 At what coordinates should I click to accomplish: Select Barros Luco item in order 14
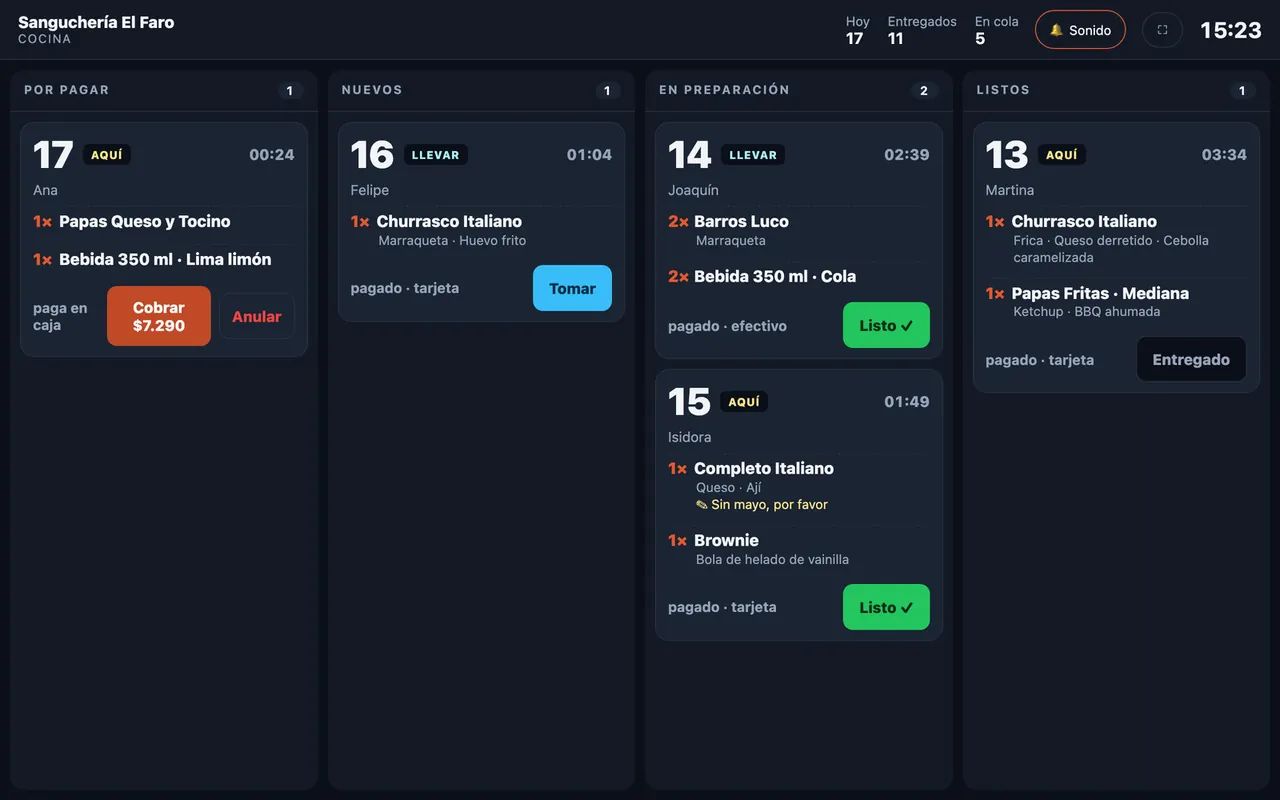[741, 221]
